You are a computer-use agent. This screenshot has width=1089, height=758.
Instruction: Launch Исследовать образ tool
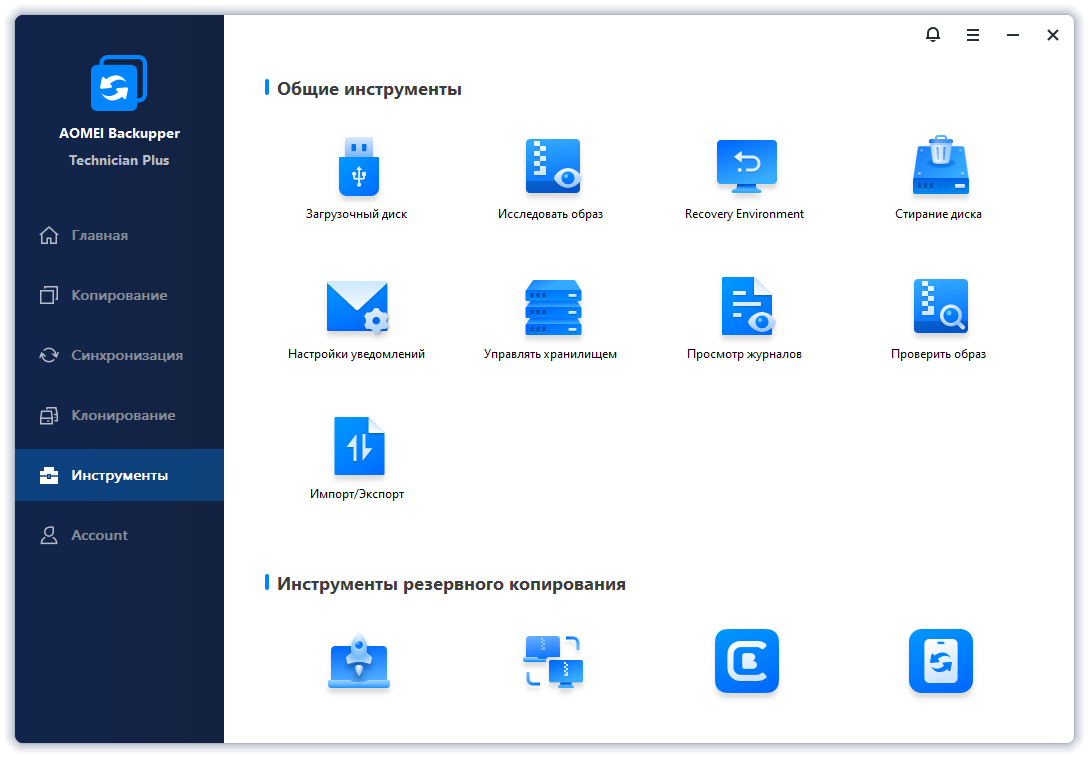tap(553, 167)
